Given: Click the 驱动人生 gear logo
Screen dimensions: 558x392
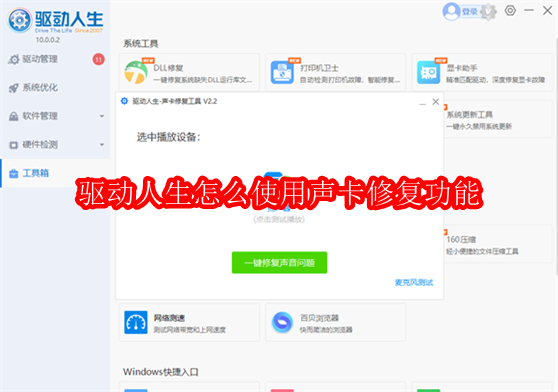Looking at the screenshot, I should point(20,20).
